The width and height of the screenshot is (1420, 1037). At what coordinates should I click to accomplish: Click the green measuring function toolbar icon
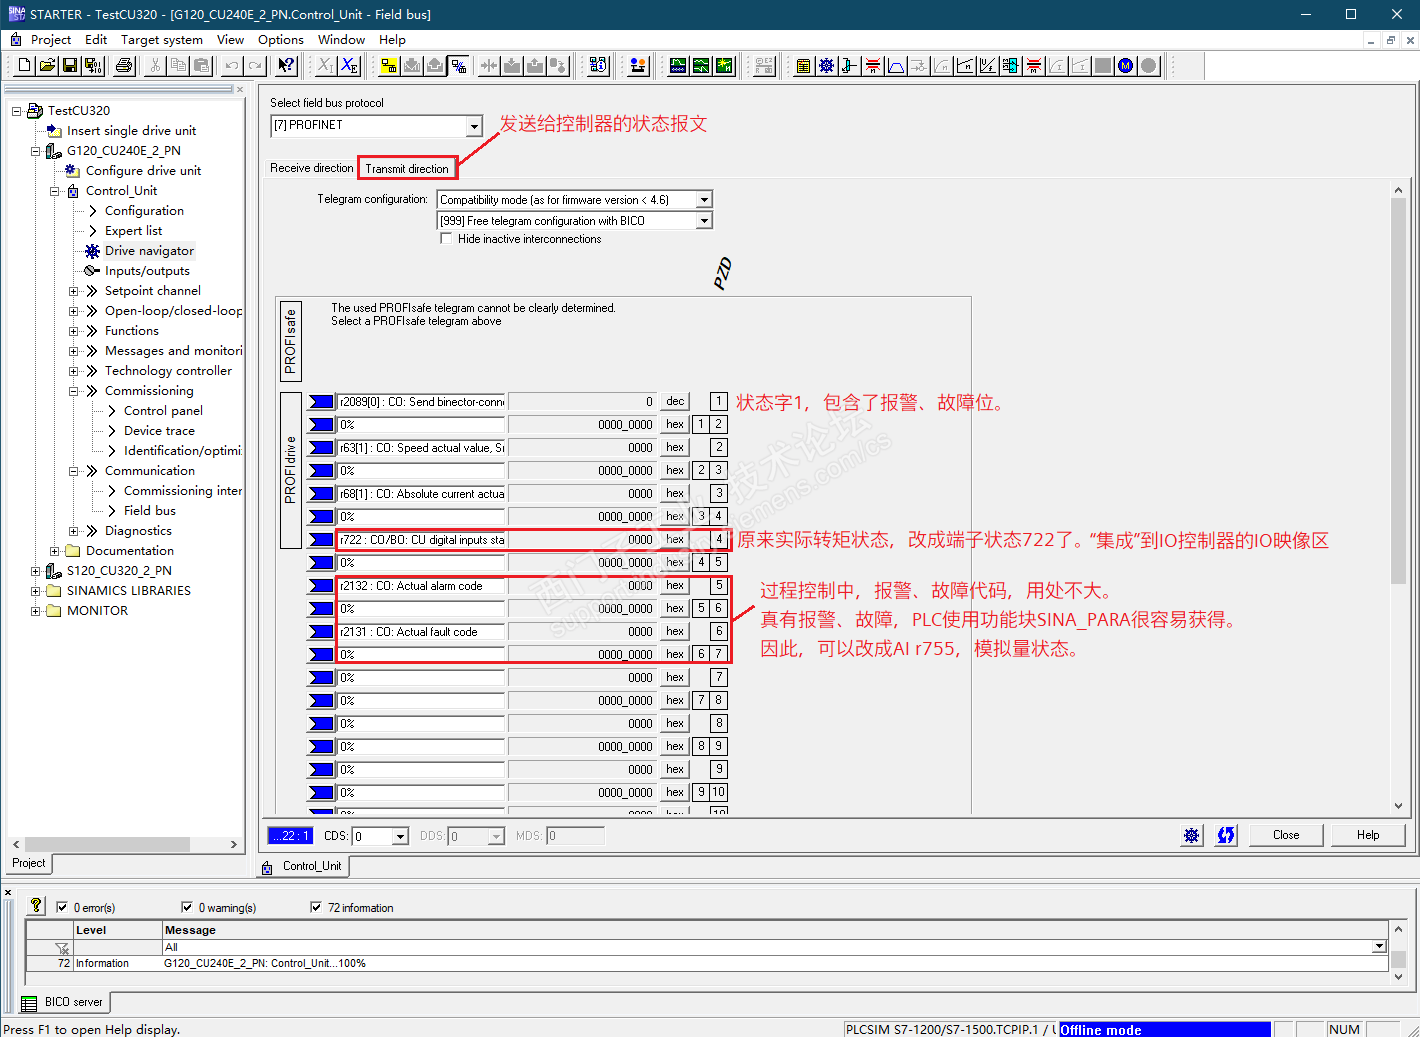tap(724, 66)
